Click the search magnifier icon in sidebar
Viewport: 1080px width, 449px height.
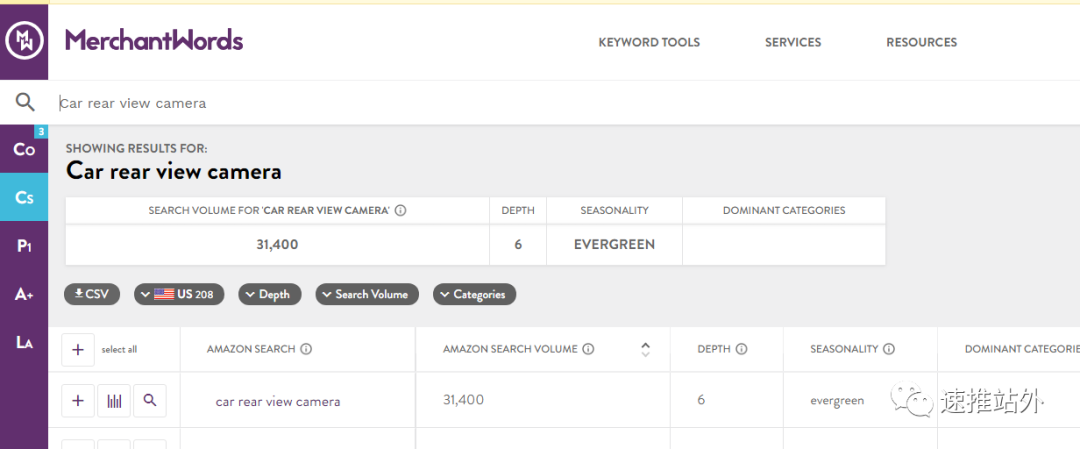24,102
